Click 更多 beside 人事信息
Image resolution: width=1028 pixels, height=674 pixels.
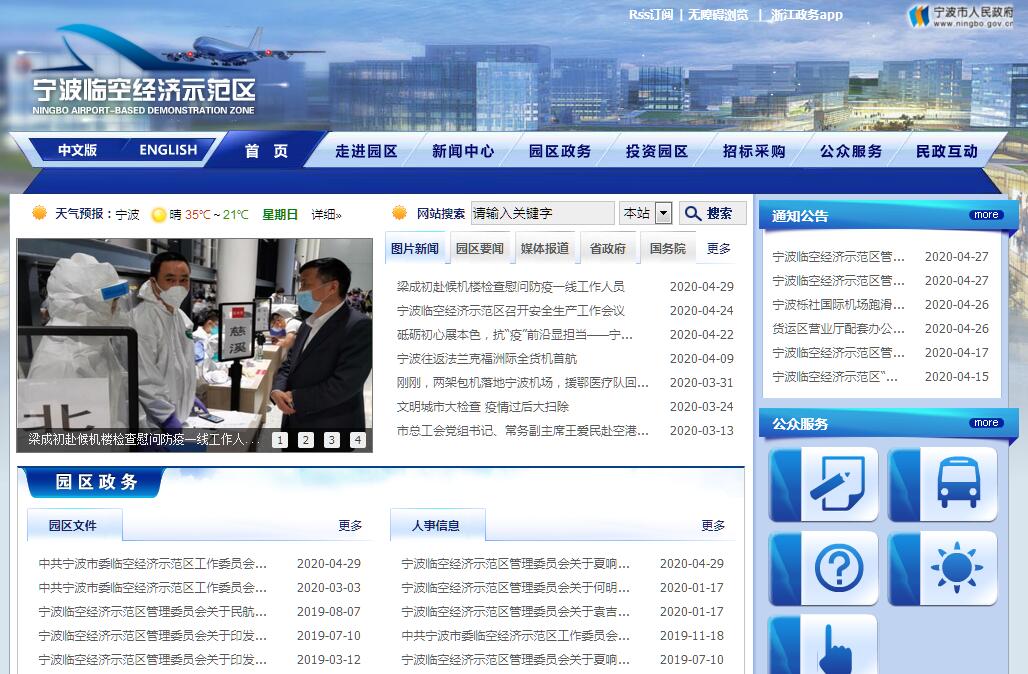point(713,526)
